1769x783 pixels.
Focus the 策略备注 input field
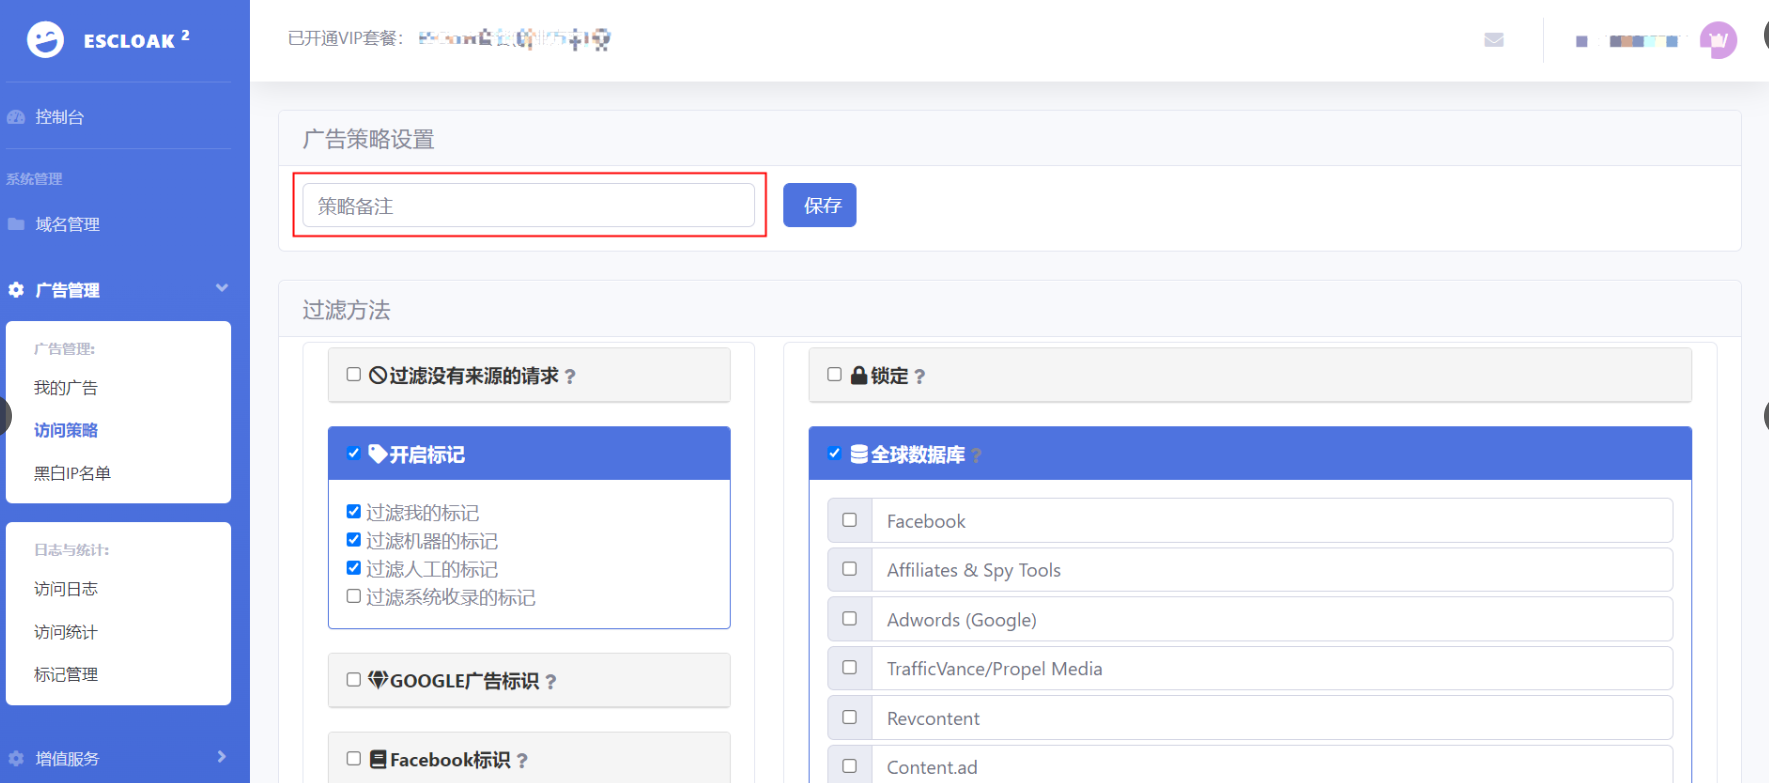click(529, 205)
